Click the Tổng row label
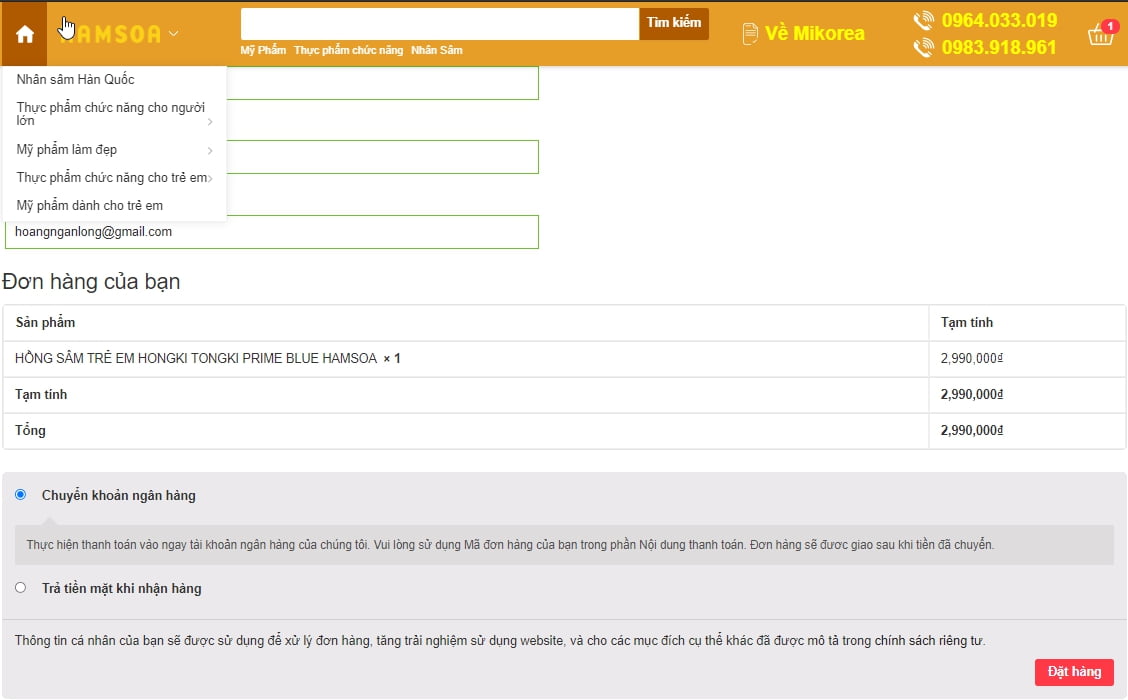1128x700 pixels. (30, 430)
